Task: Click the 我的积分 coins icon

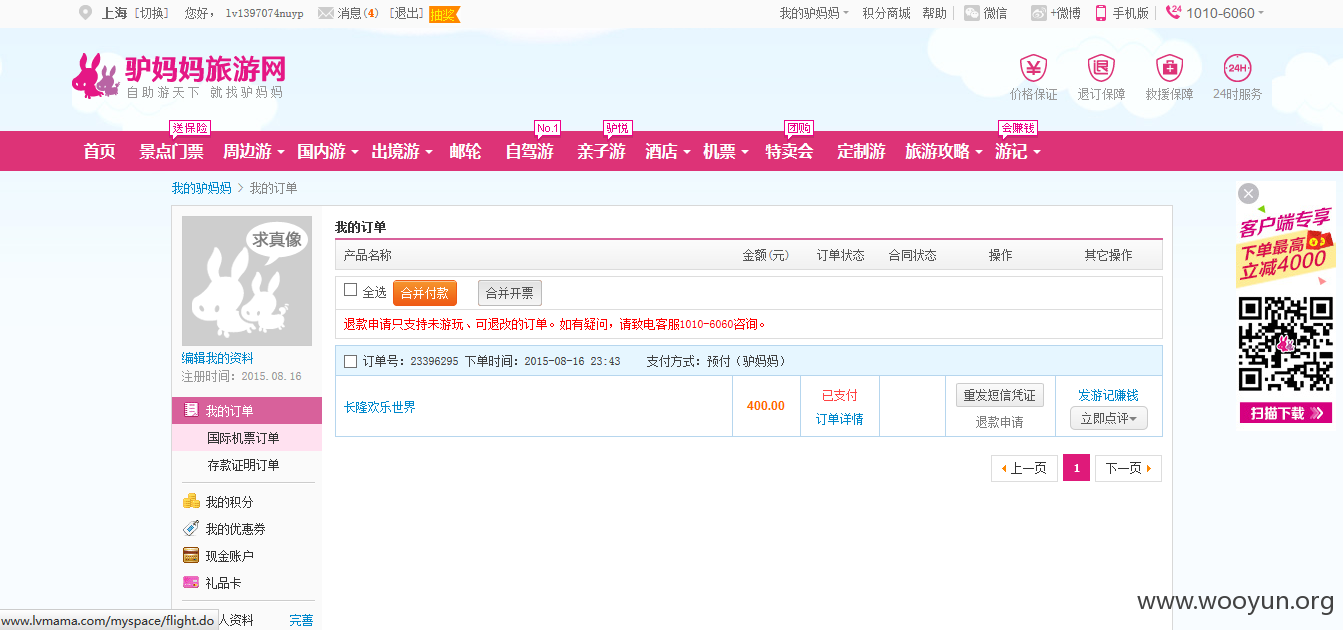Action: [191, 501]
